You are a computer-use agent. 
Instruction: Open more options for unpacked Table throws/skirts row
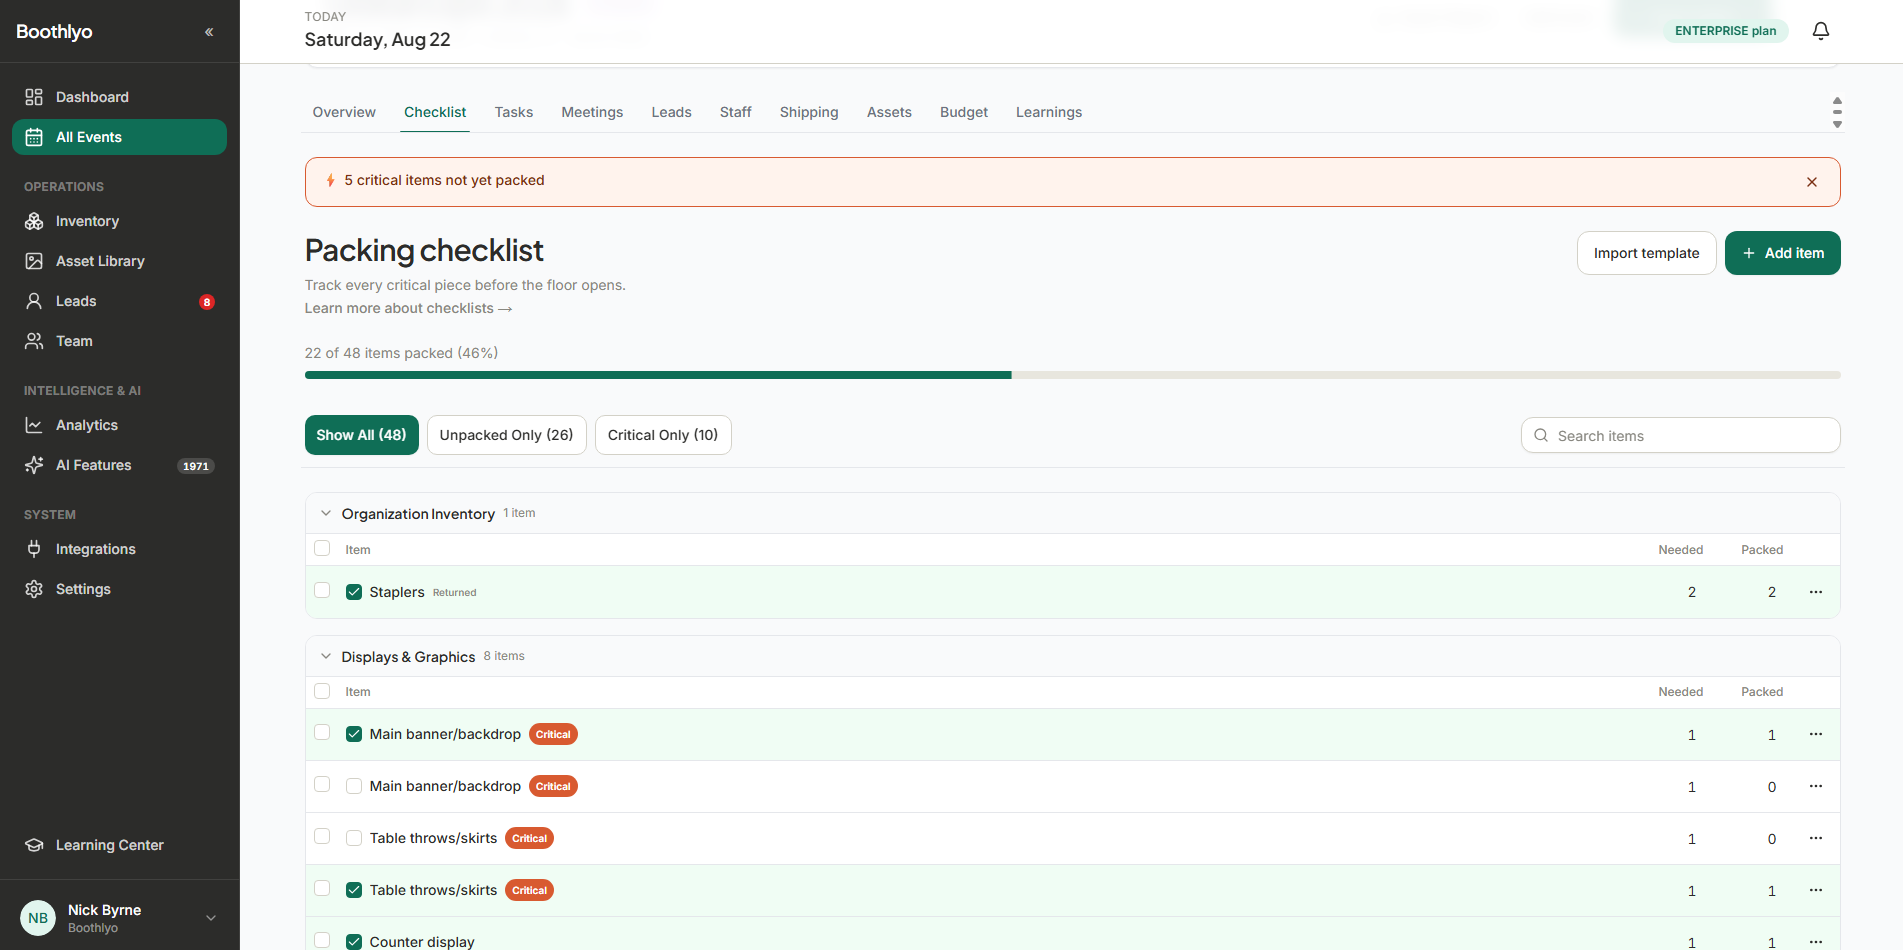click(1816, 838)
